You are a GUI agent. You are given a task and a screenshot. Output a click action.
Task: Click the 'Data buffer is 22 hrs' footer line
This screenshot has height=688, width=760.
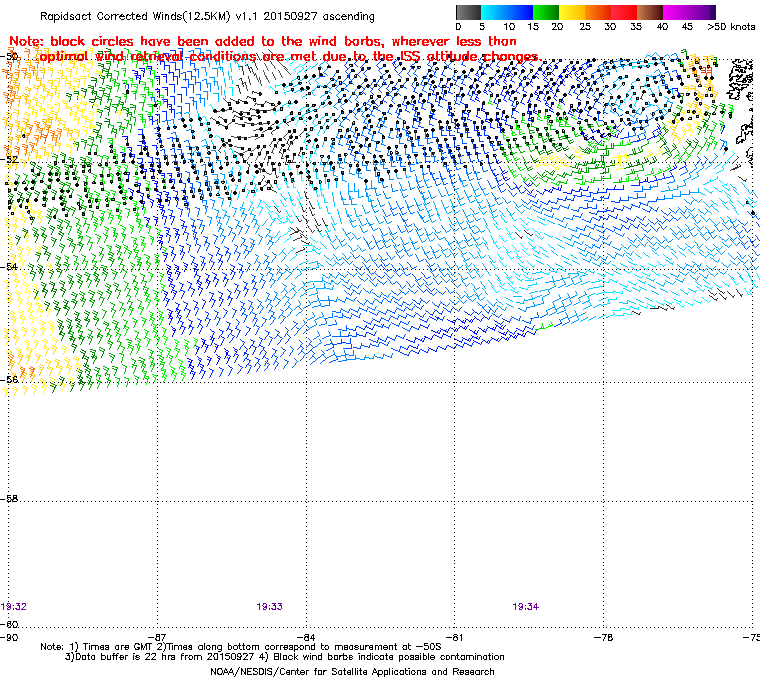point(285,657)
